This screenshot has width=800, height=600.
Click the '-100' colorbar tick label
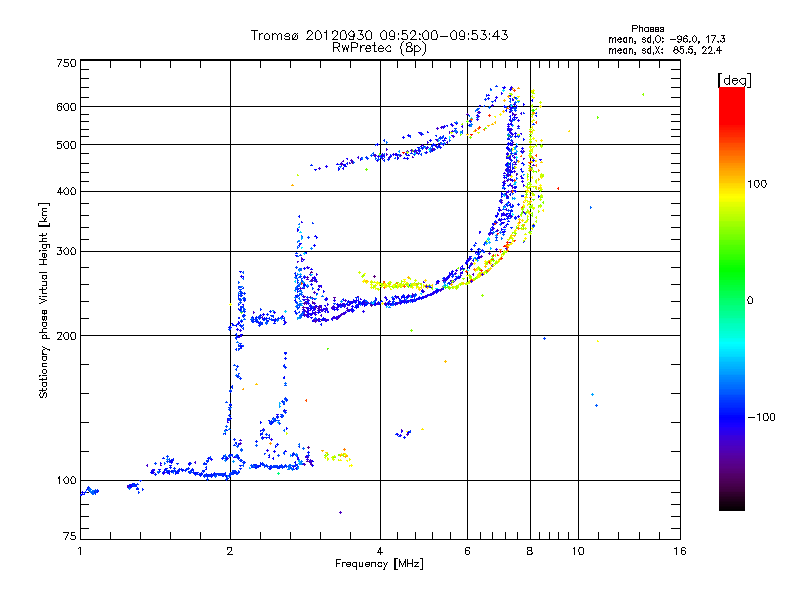[x=762, y=417]
